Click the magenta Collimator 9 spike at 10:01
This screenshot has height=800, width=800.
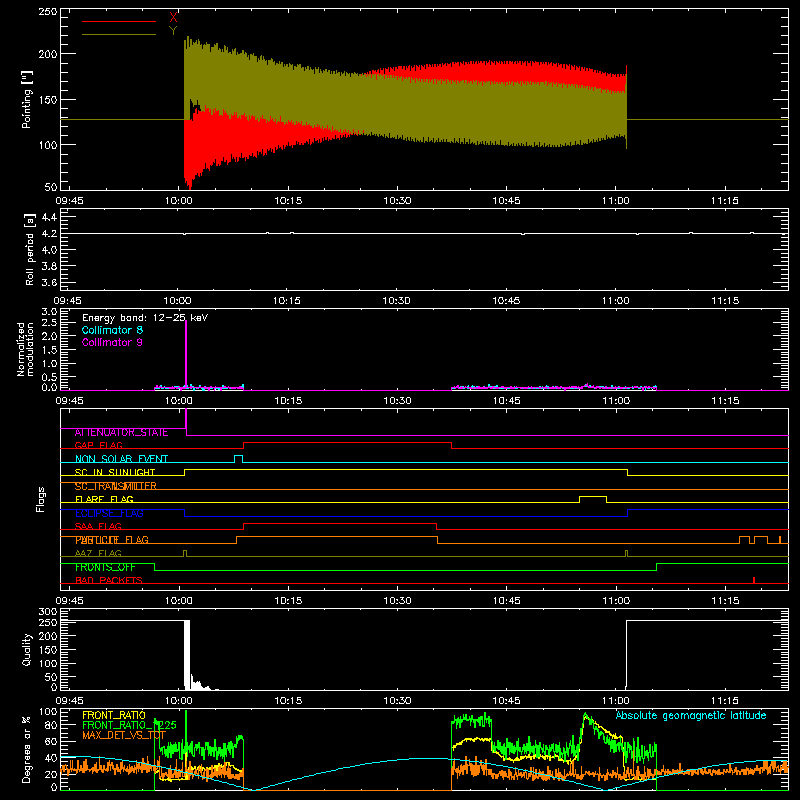(186, 356)
